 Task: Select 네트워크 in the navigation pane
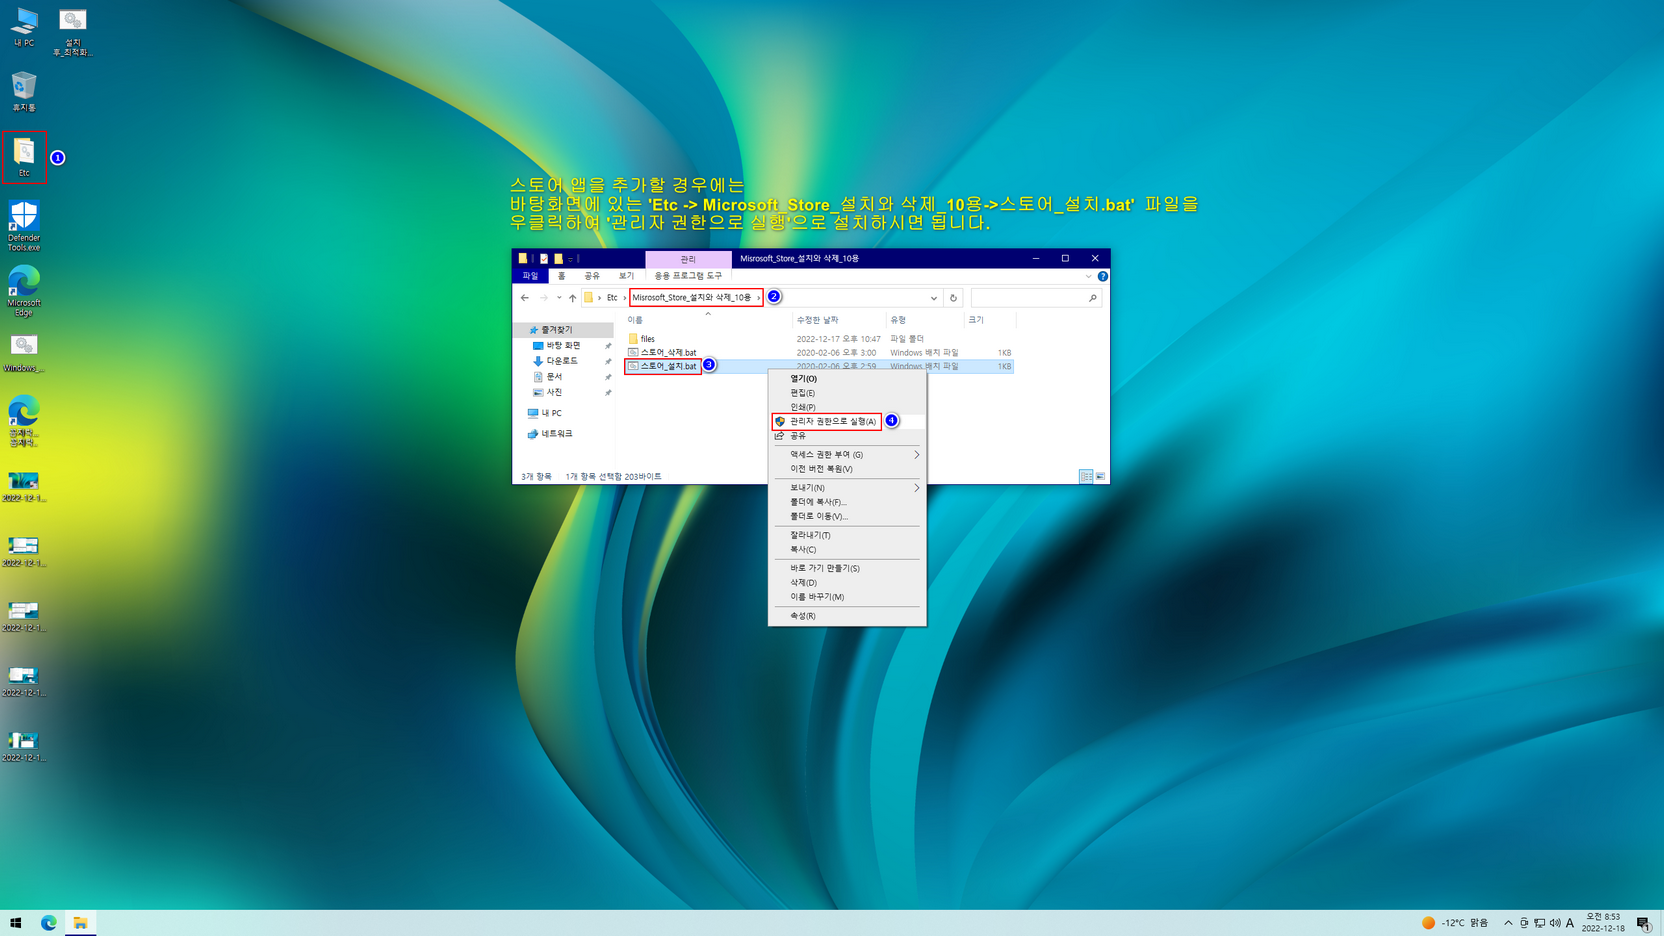click(x=557, y=434)
